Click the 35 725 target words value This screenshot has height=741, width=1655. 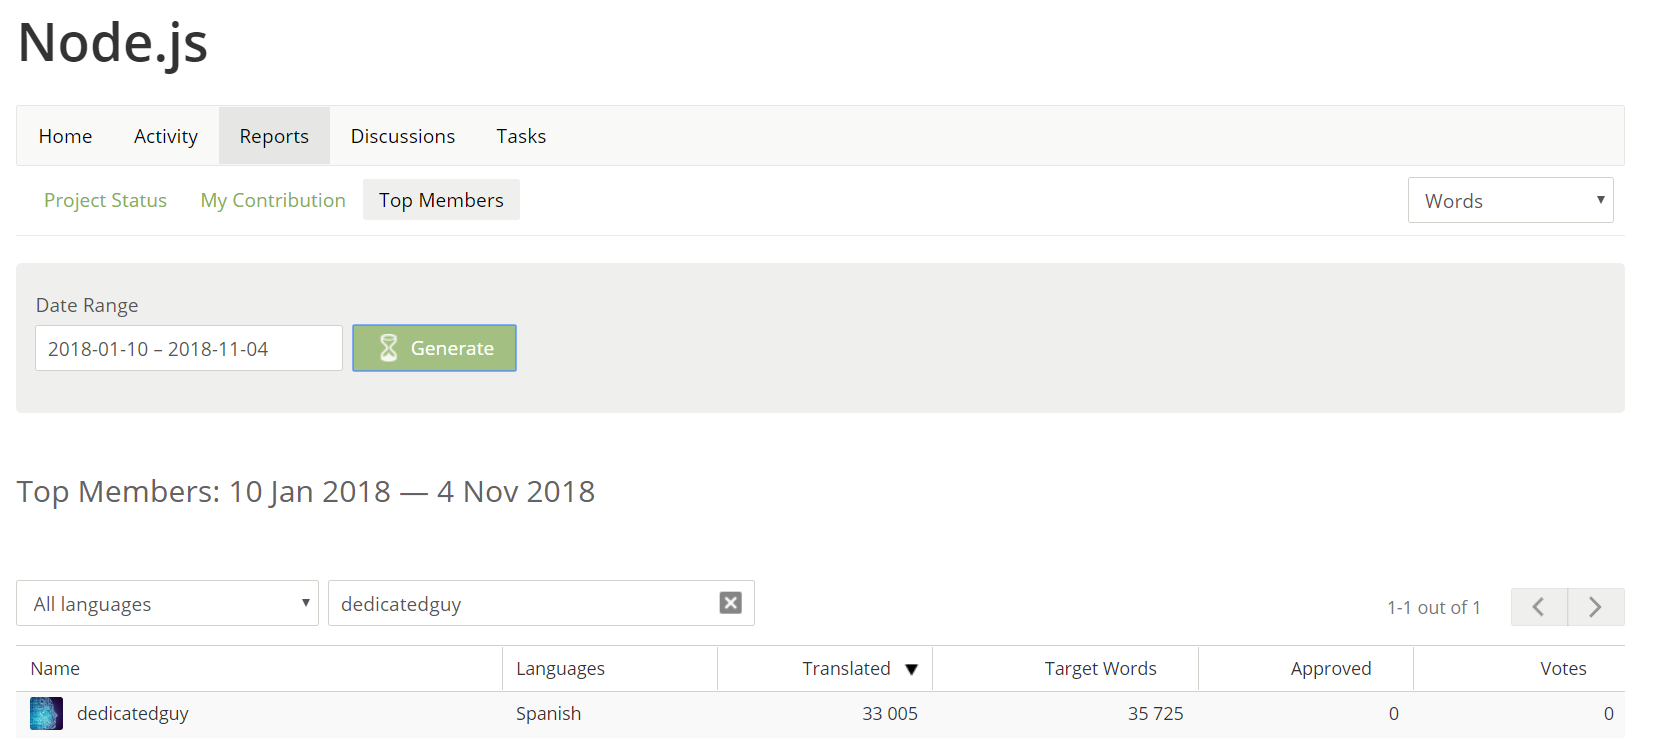tap(1155, 713)
